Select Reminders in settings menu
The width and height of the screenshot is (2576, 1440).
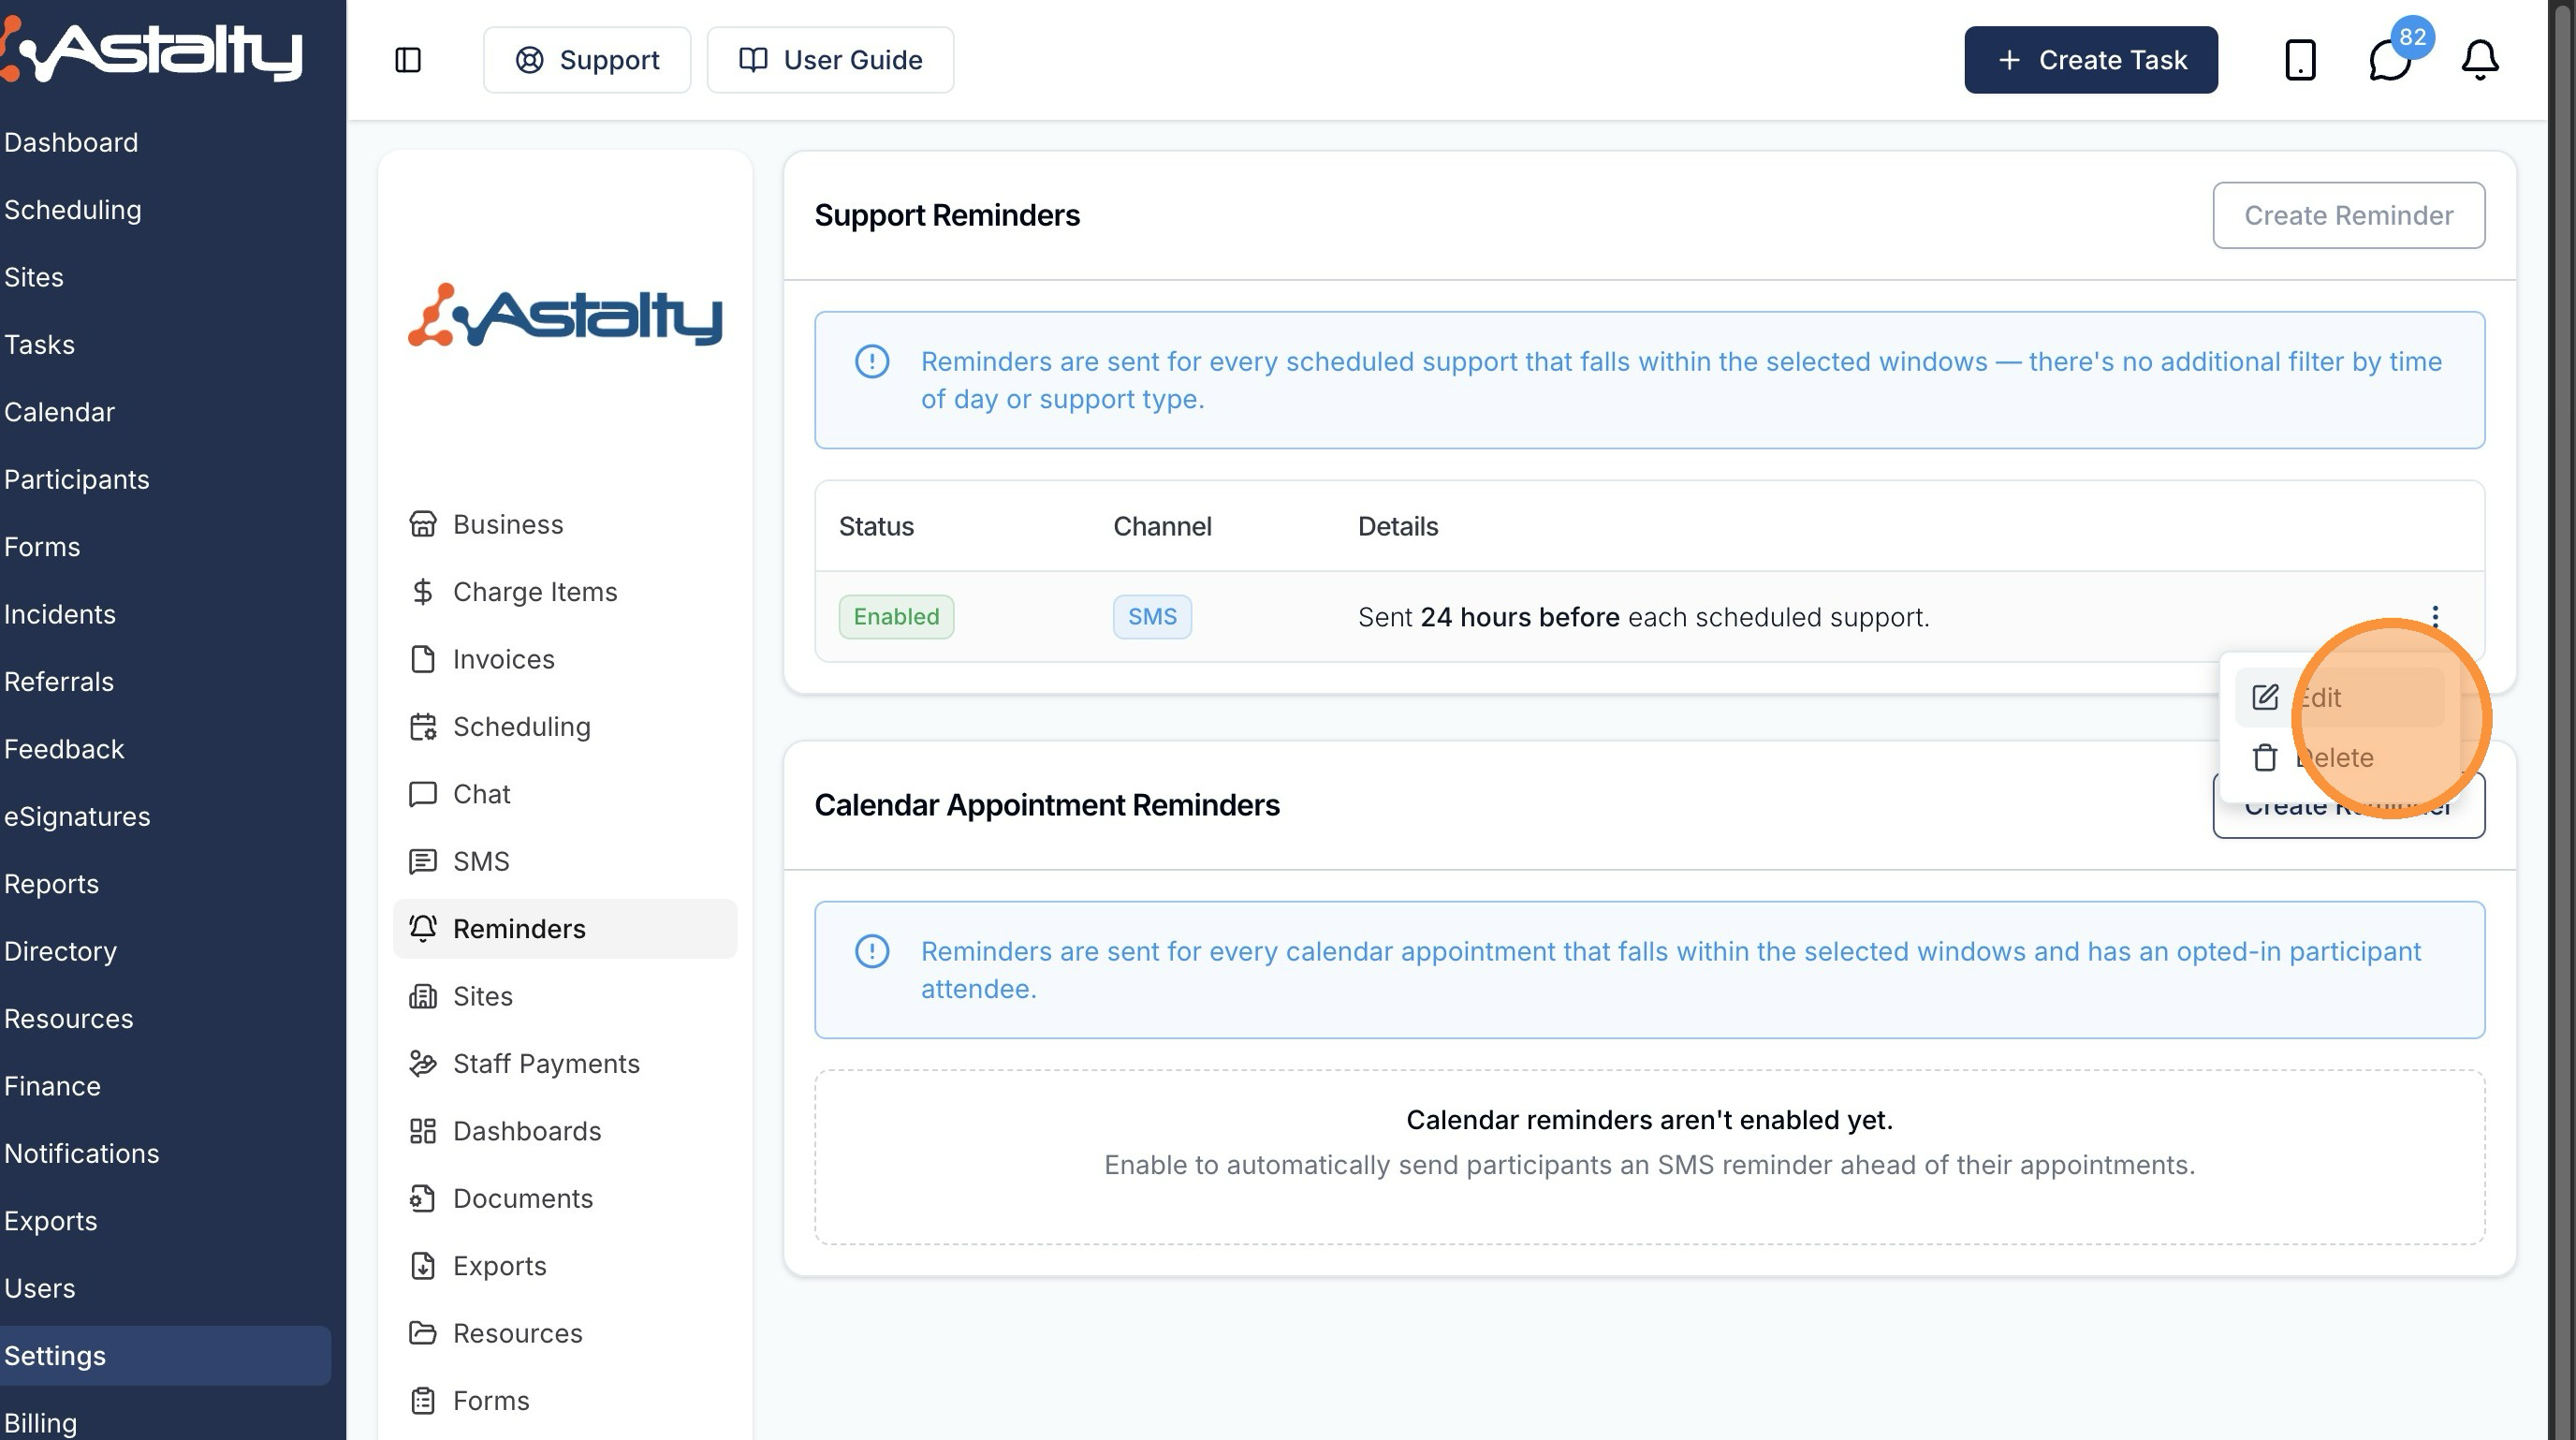point(565,929)
